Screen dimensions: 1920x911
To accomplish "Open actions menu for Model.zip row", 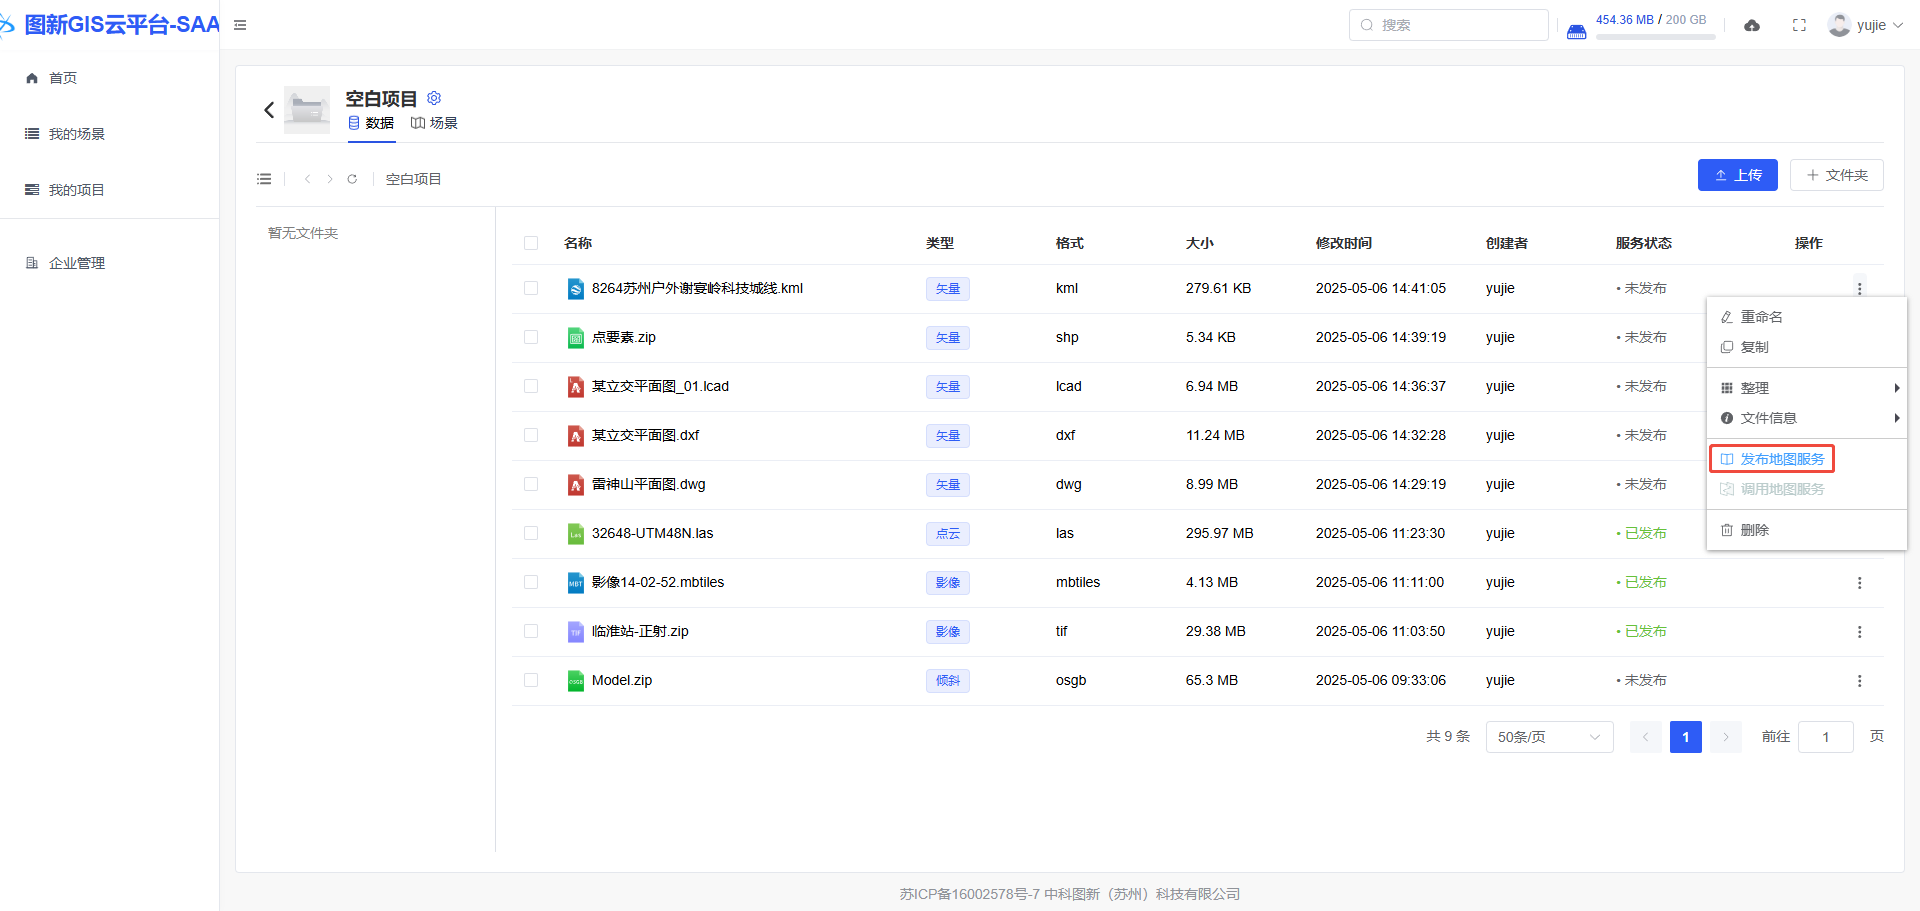I will click(x=1859, y=681).
